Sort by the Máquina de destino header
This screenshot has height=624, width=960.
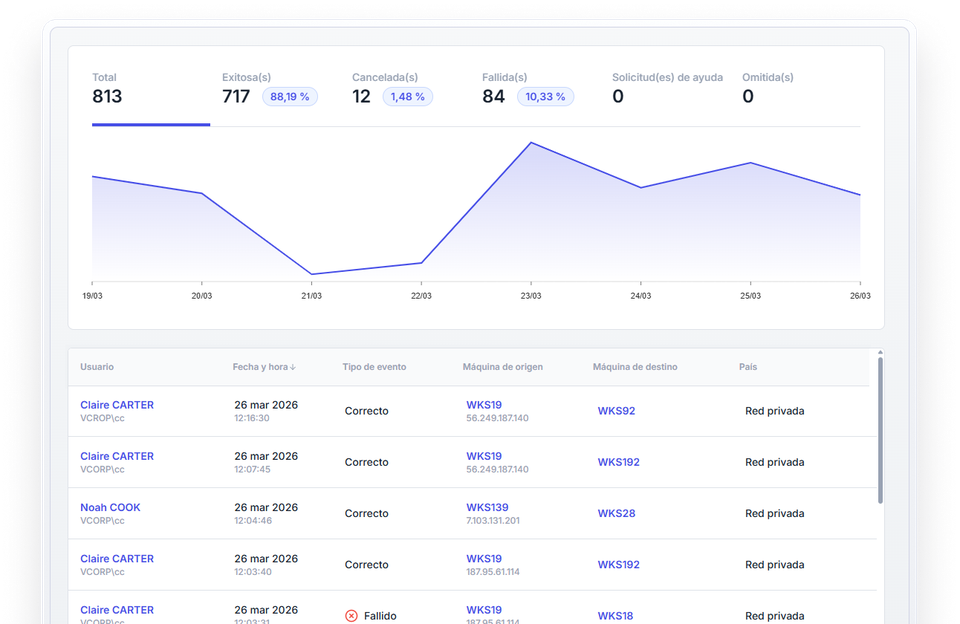click(635, 367)
